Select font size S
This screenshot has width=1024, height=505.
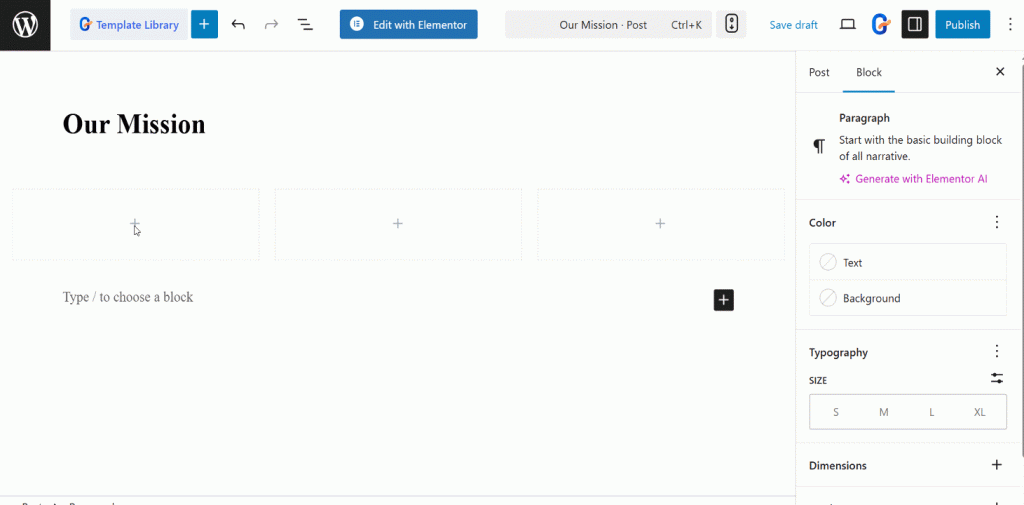tap(836, 412)
